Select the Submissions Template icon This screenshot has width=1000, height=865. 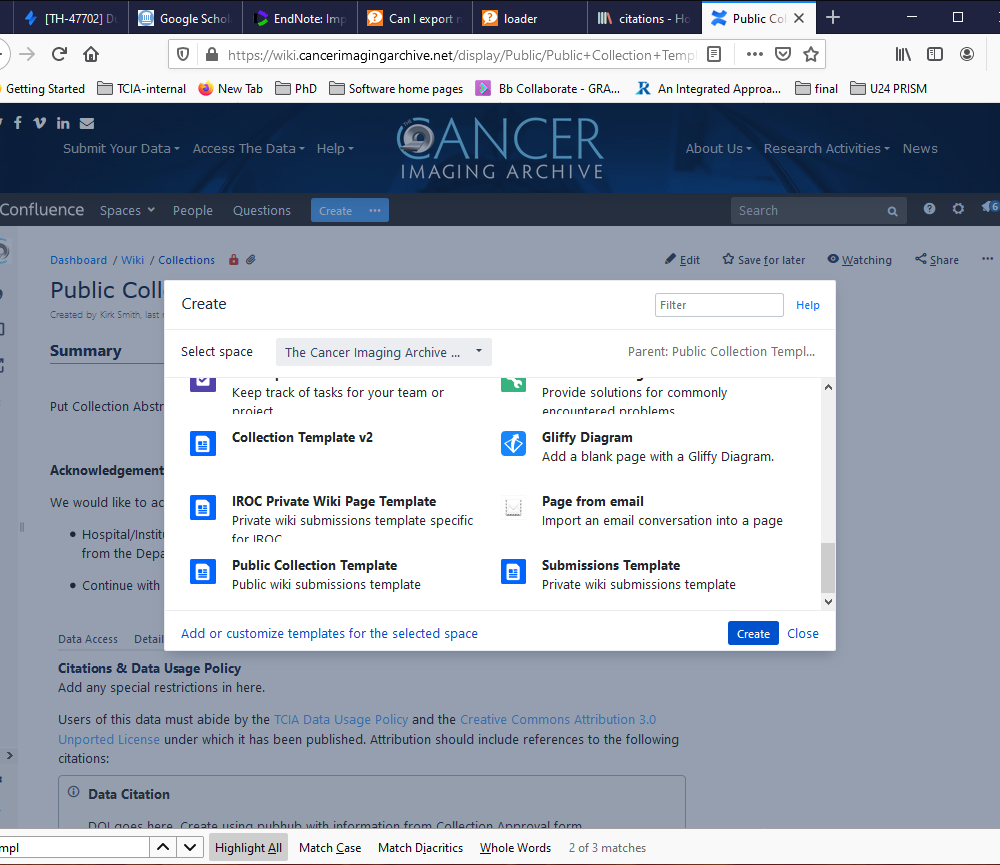coord(513,572)
